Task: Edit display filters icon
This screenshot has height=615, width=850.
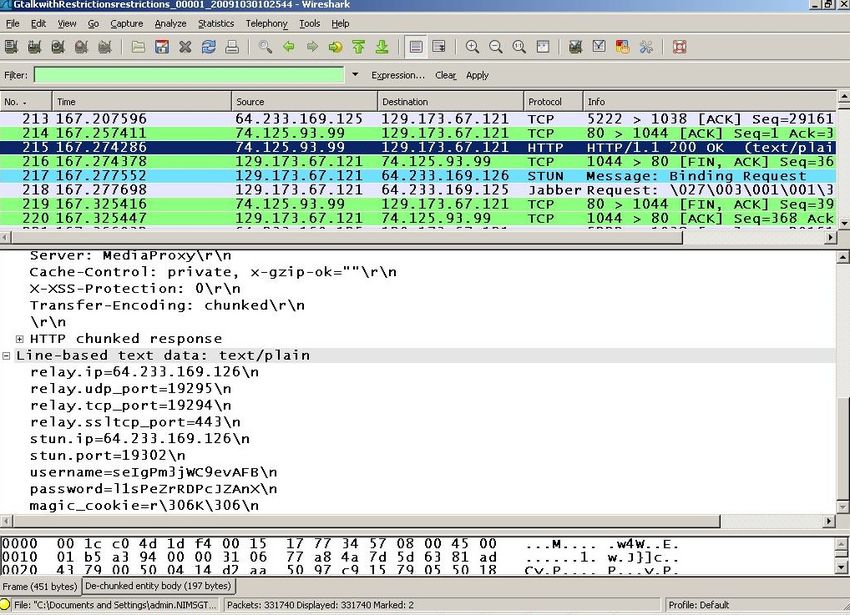Action: coord(599,47)
